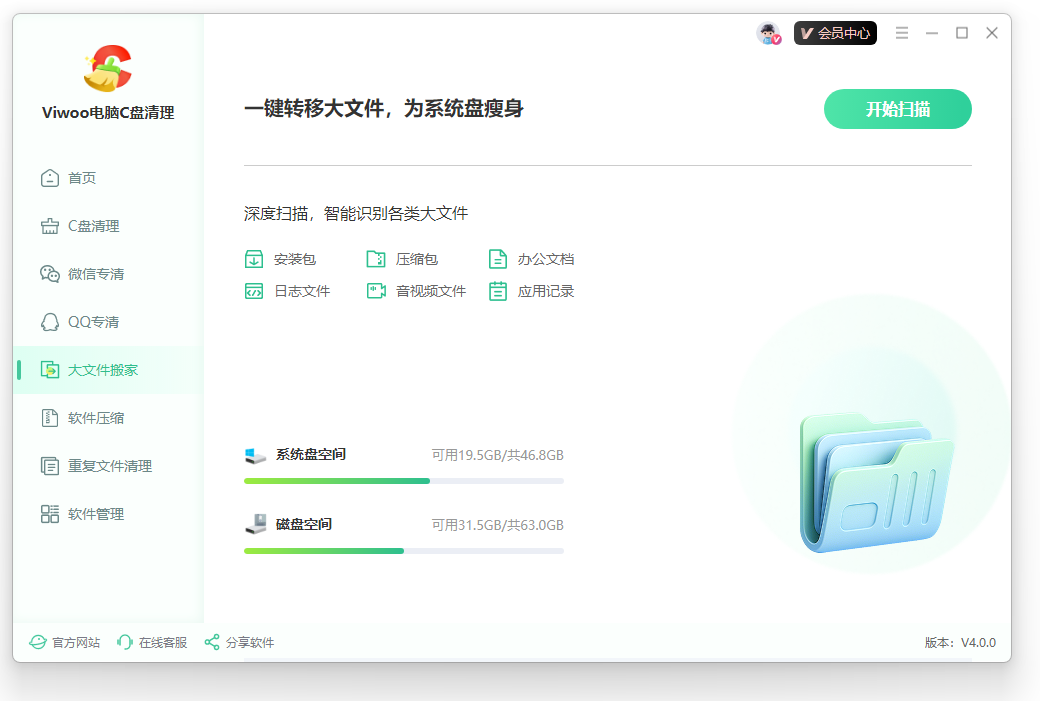The height and width of the screenshot is (701, 1040).
Task: Select the 音视频文件 (media files) icon
Action: click(x=376, y=290)
